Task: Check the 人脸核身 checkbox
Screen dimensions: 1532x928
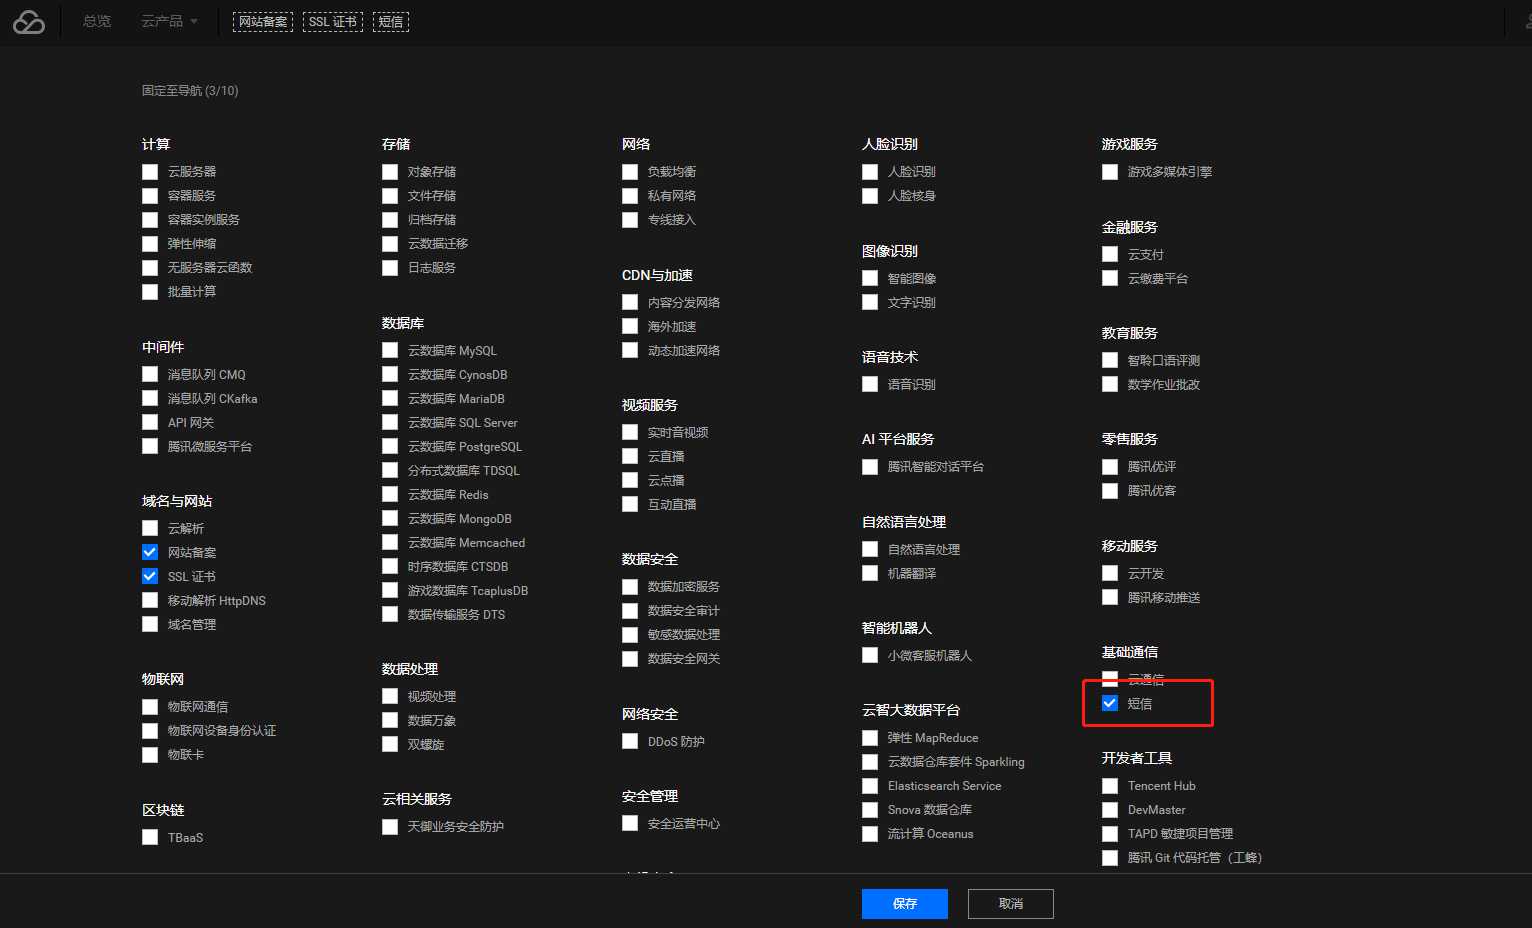Action: 870,196
